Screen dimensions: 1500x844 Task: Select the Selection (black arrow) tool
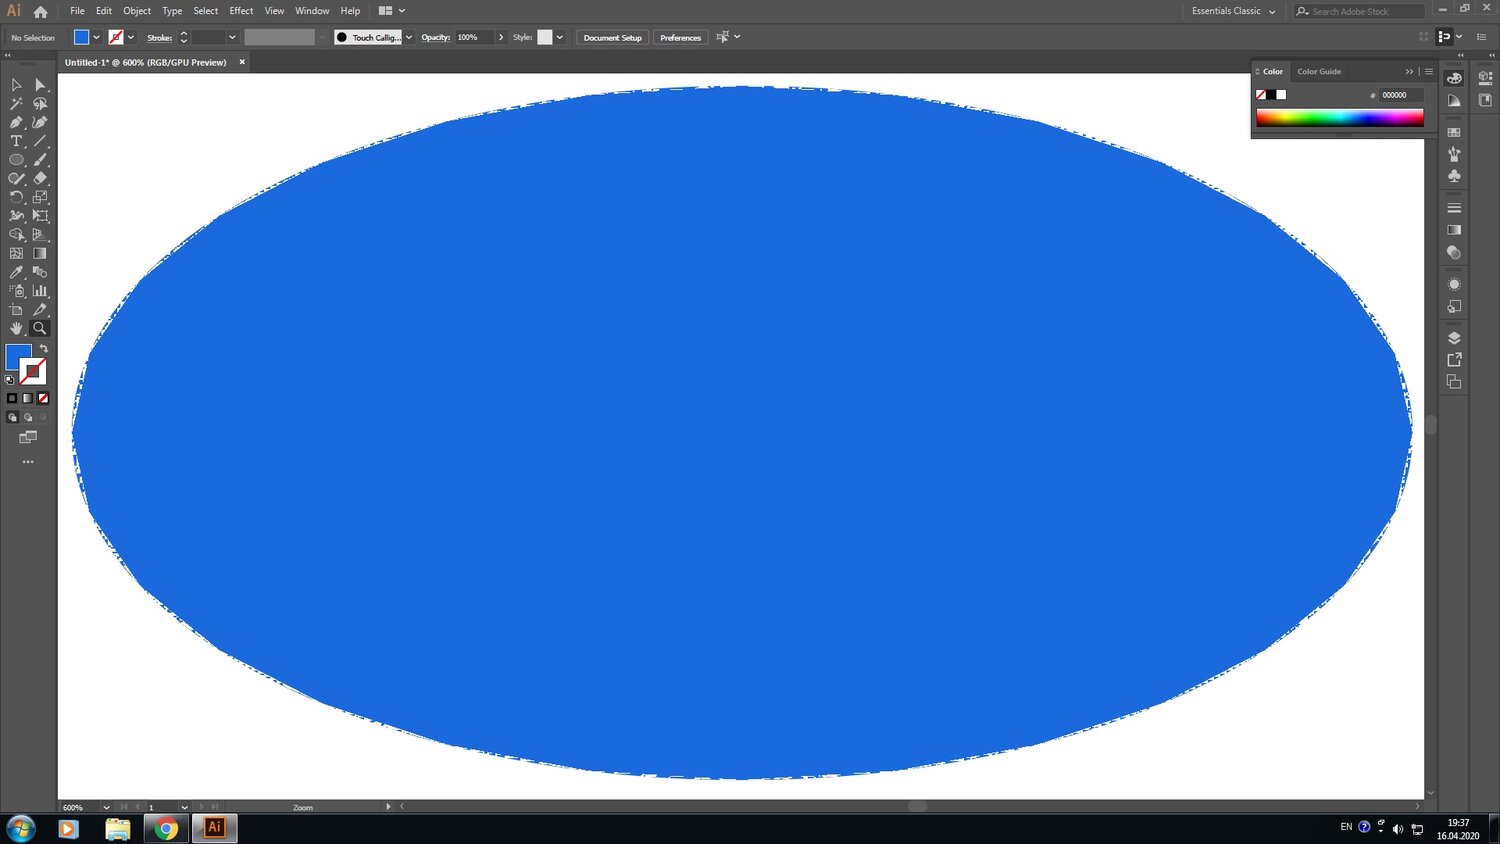coord(16,85)
